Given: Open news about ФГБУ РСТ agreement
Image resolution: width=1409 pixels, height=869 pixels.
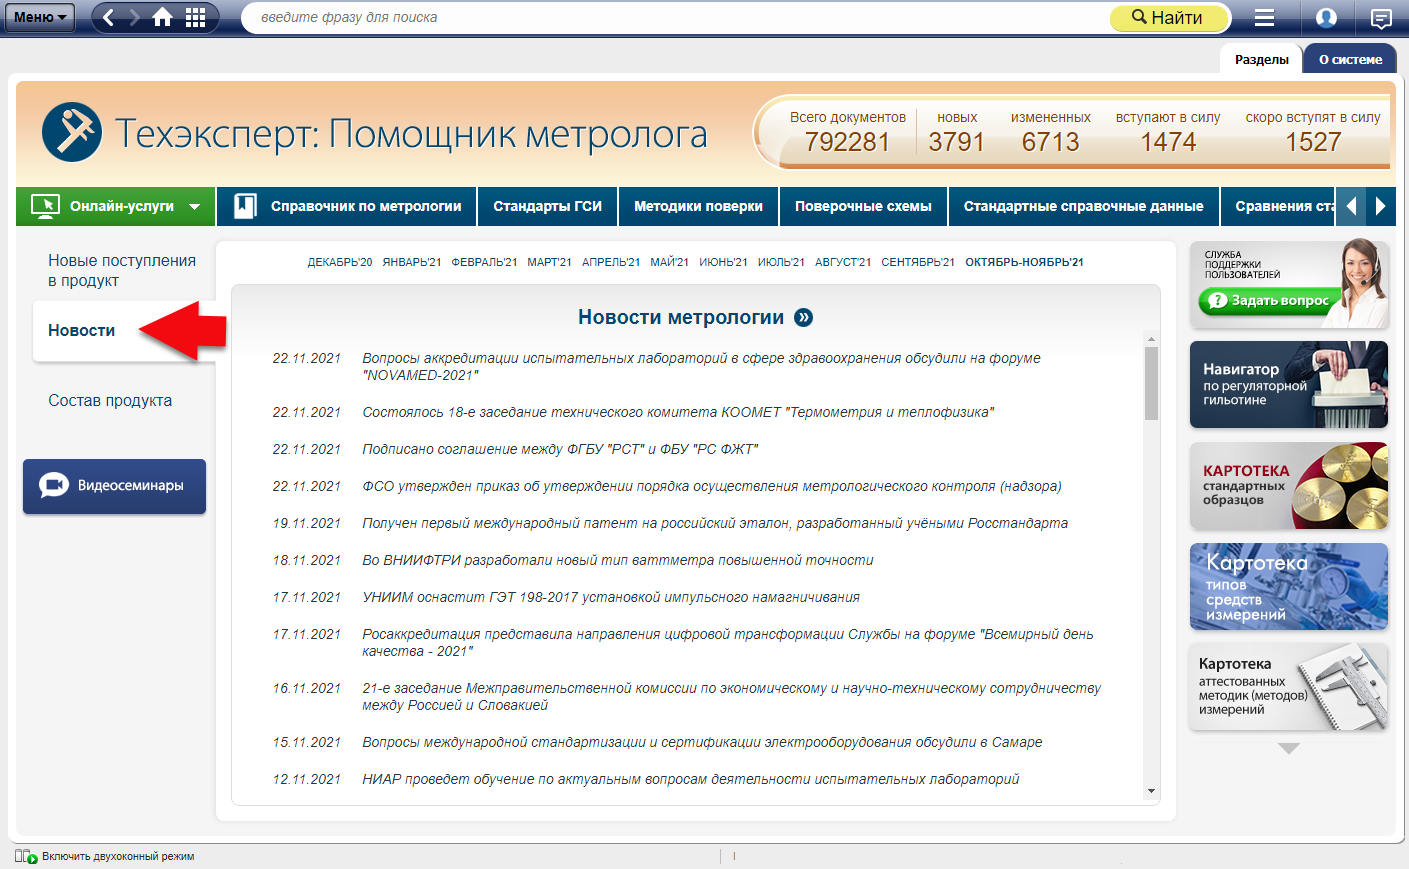Looking at the screenshot, I should (560, 449).
